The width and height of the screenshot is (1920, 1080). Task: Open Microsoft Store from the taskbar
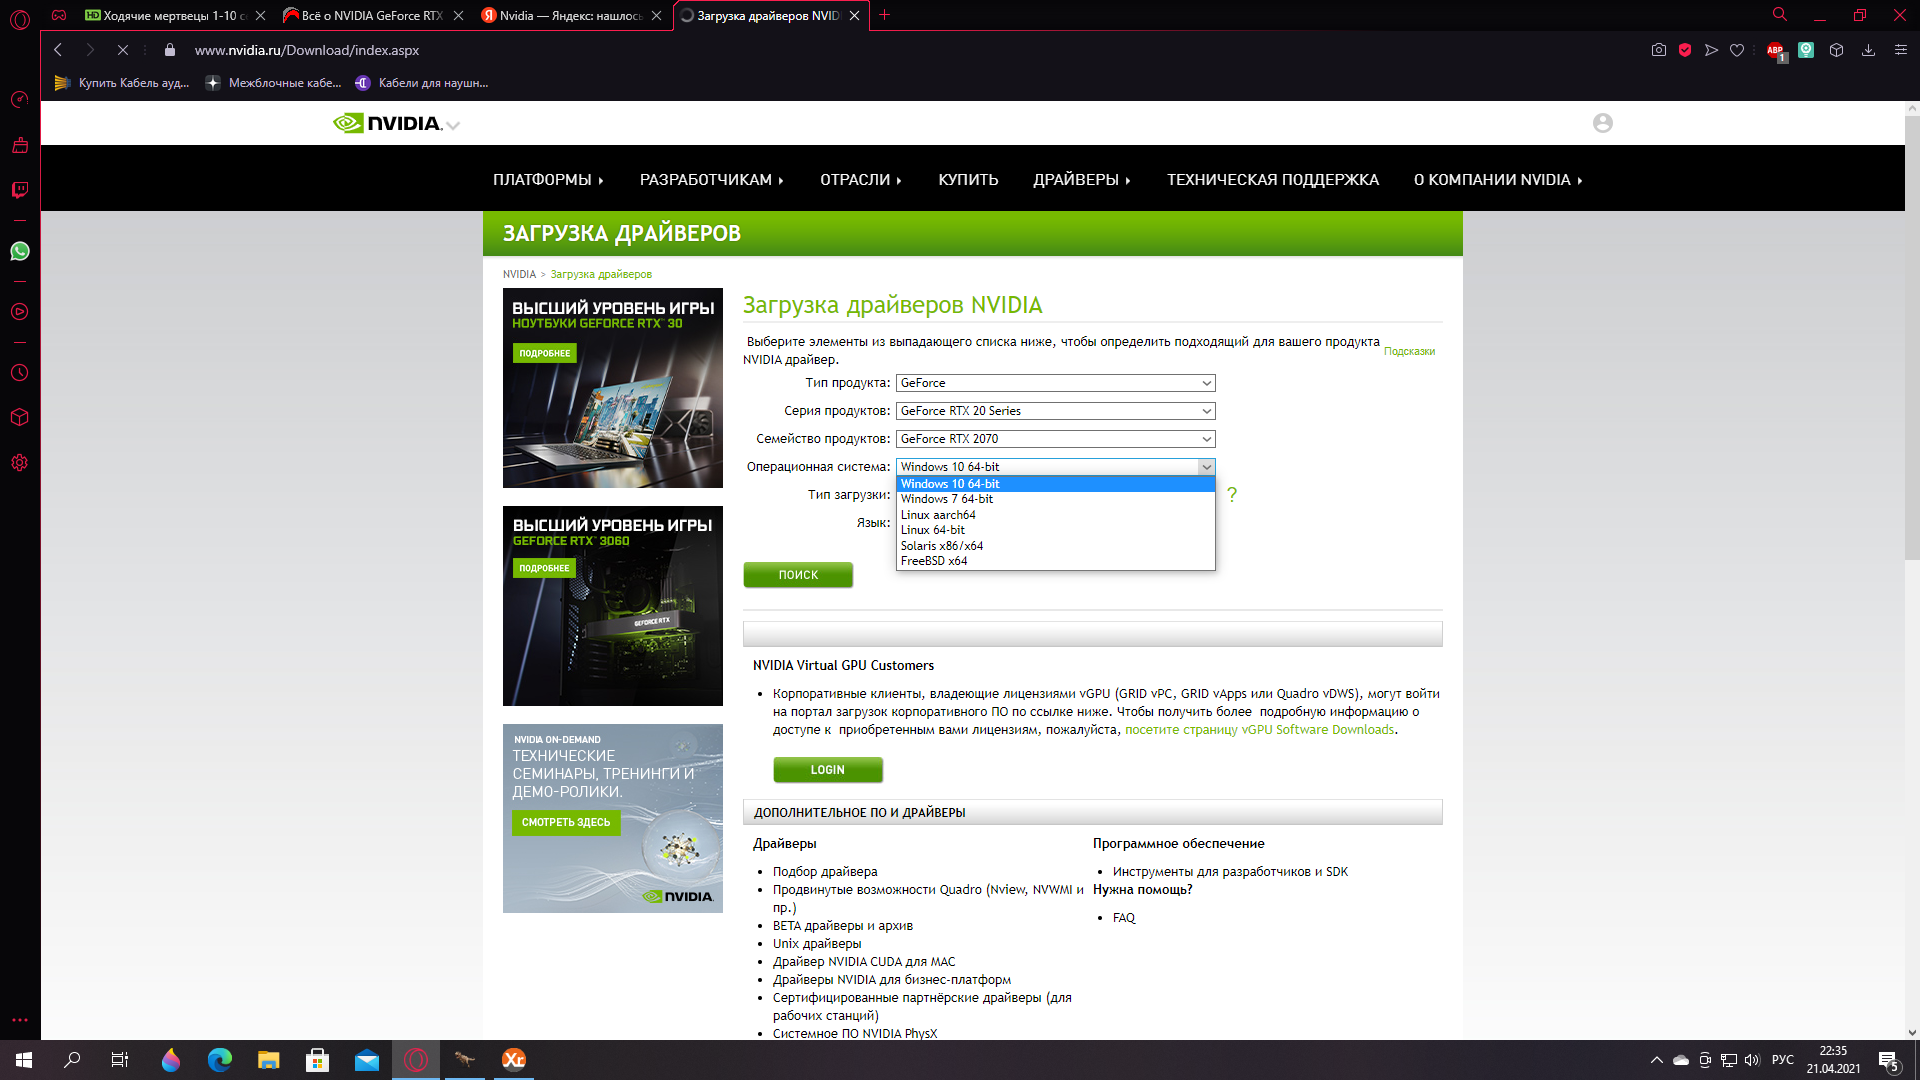[318, 1060]
